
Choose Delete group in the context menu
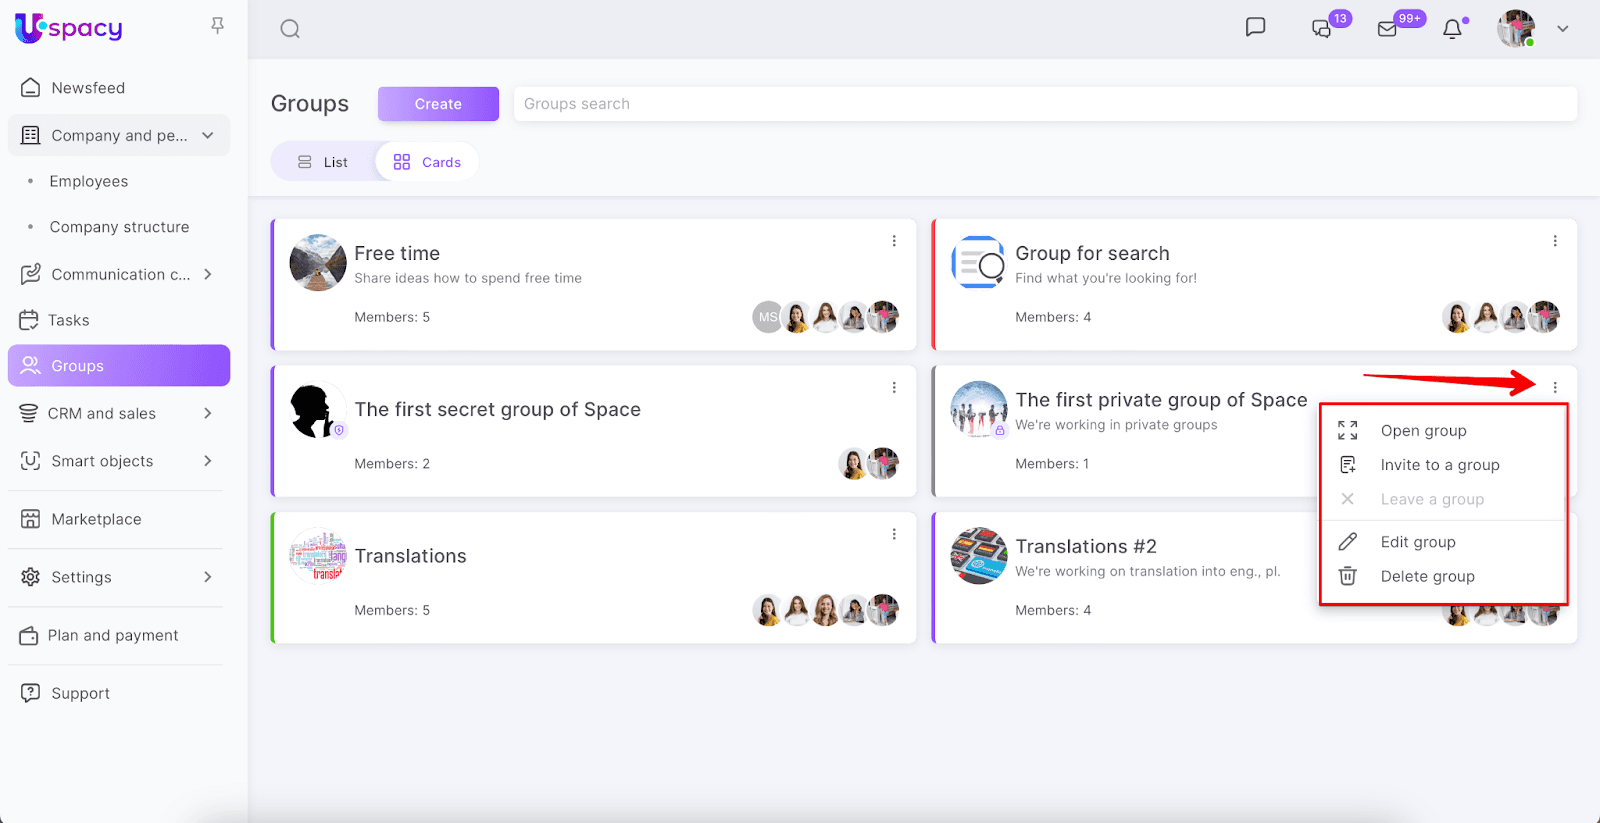1427,576
